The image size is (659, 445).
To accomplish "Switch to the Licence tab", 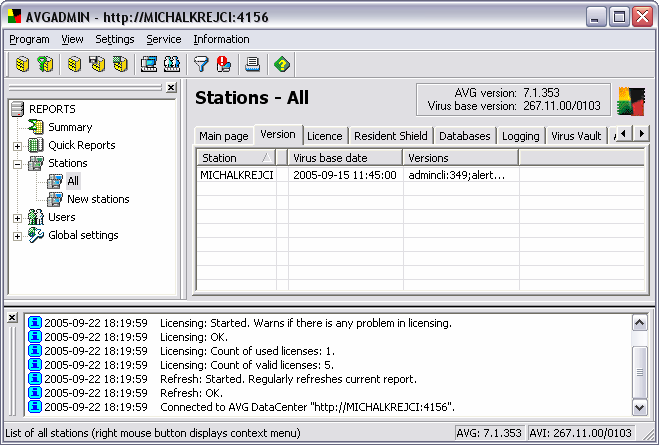I will pyautogui.click(x=324, y=136).
